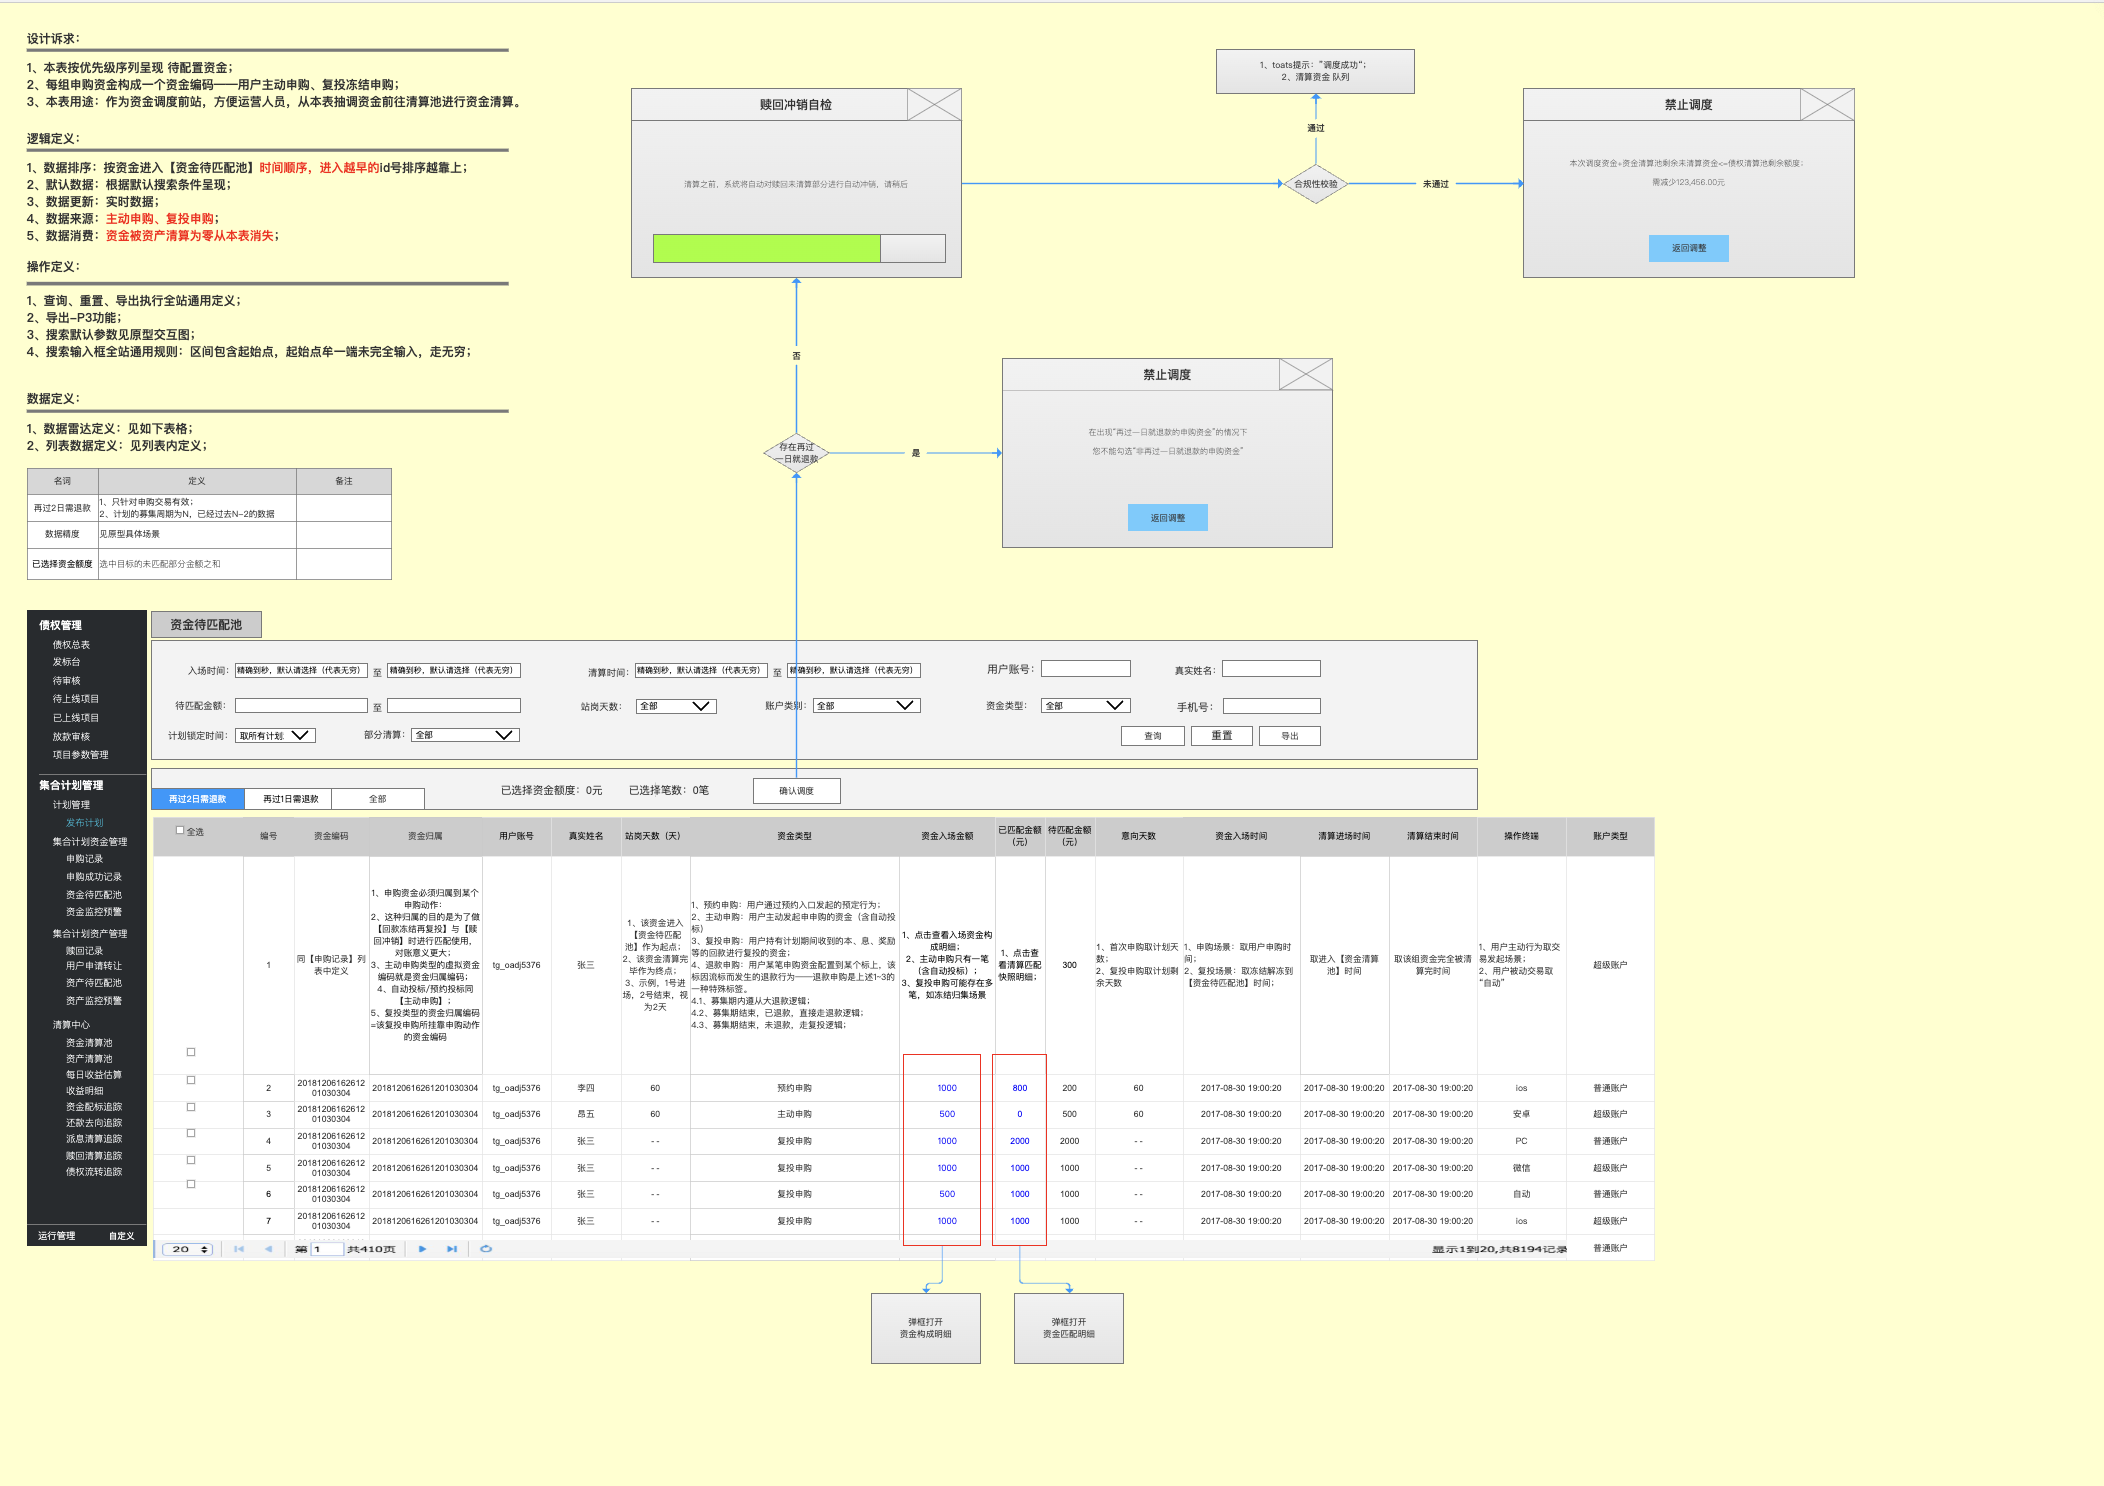Go to first page in pagination bar

[238, 1249]
